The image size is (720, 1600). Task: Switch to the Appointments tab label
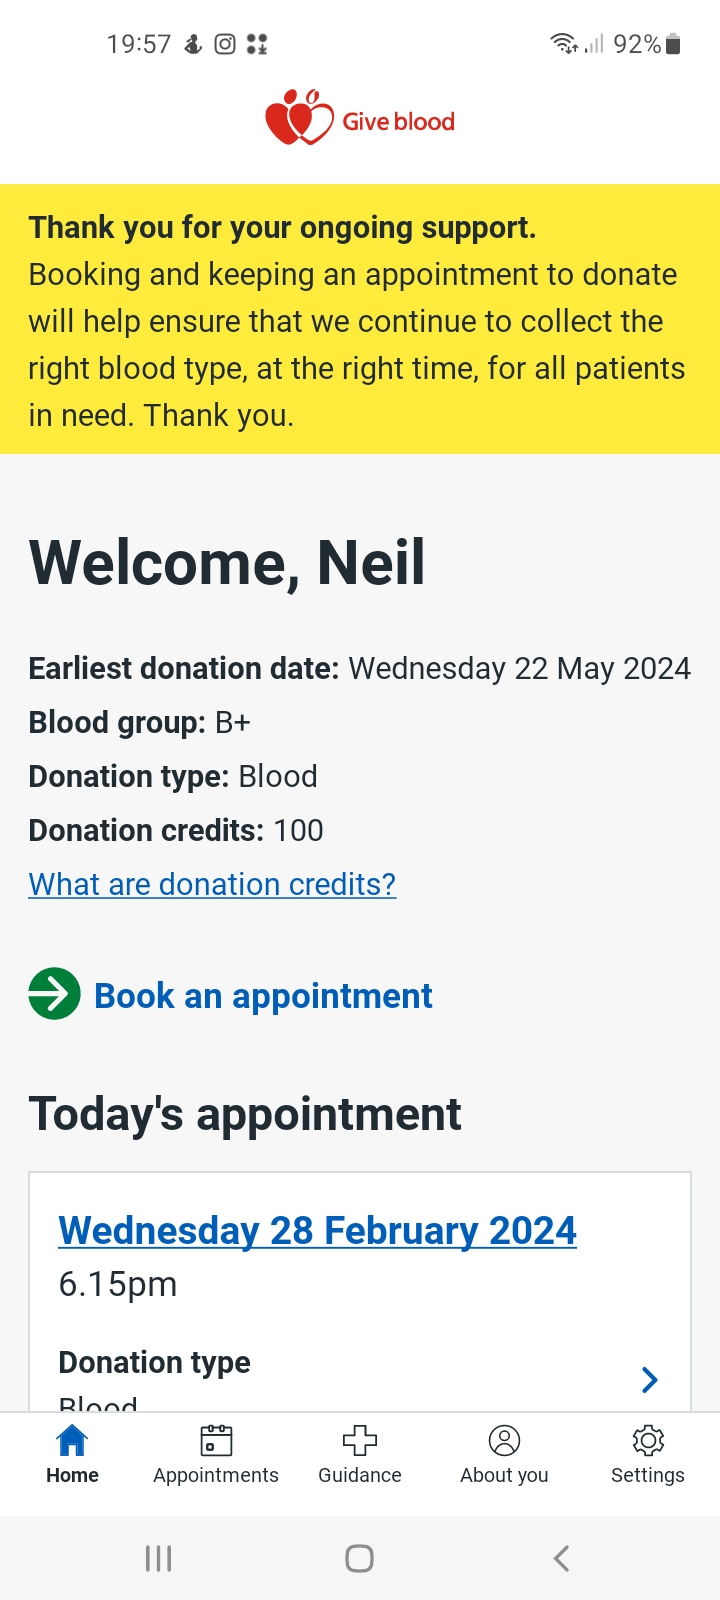216,1476
